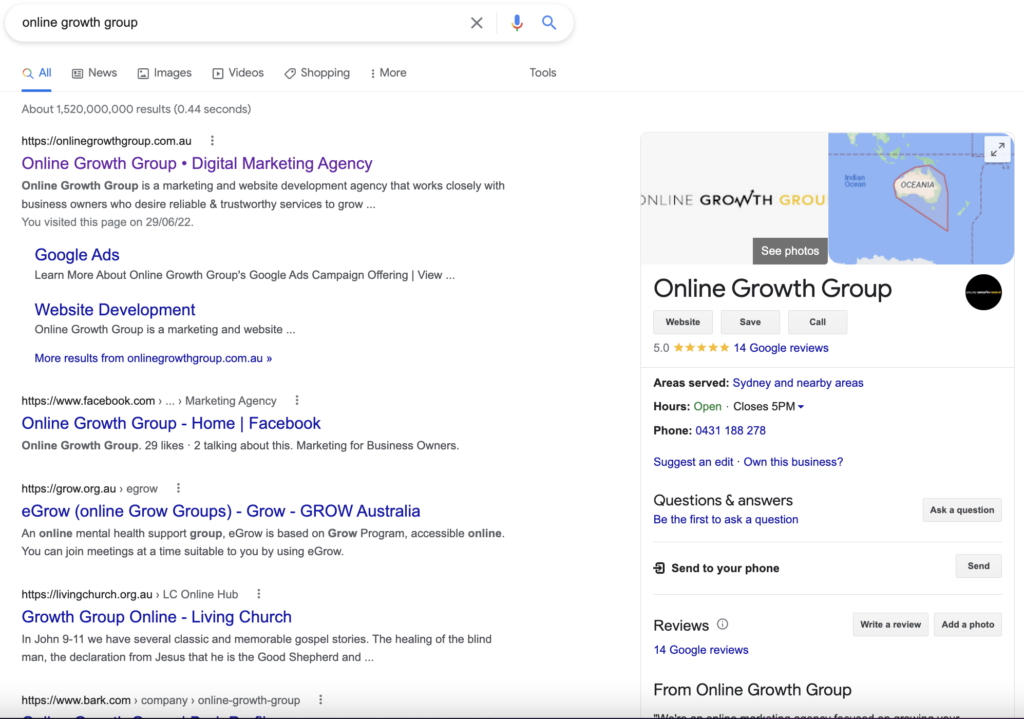Click the Open hours status text

coord(707,407)
